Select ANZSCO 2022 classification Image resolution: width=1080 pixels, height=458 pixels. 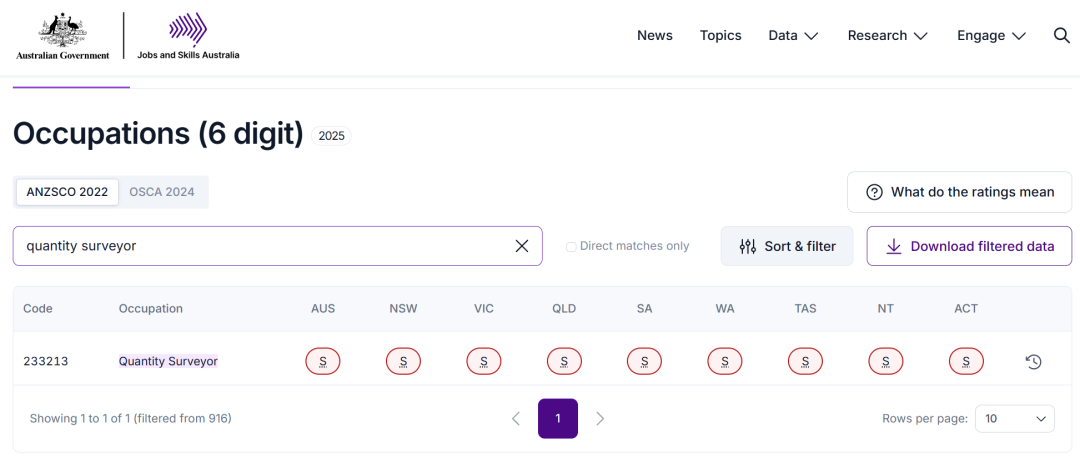coord(67,192)
